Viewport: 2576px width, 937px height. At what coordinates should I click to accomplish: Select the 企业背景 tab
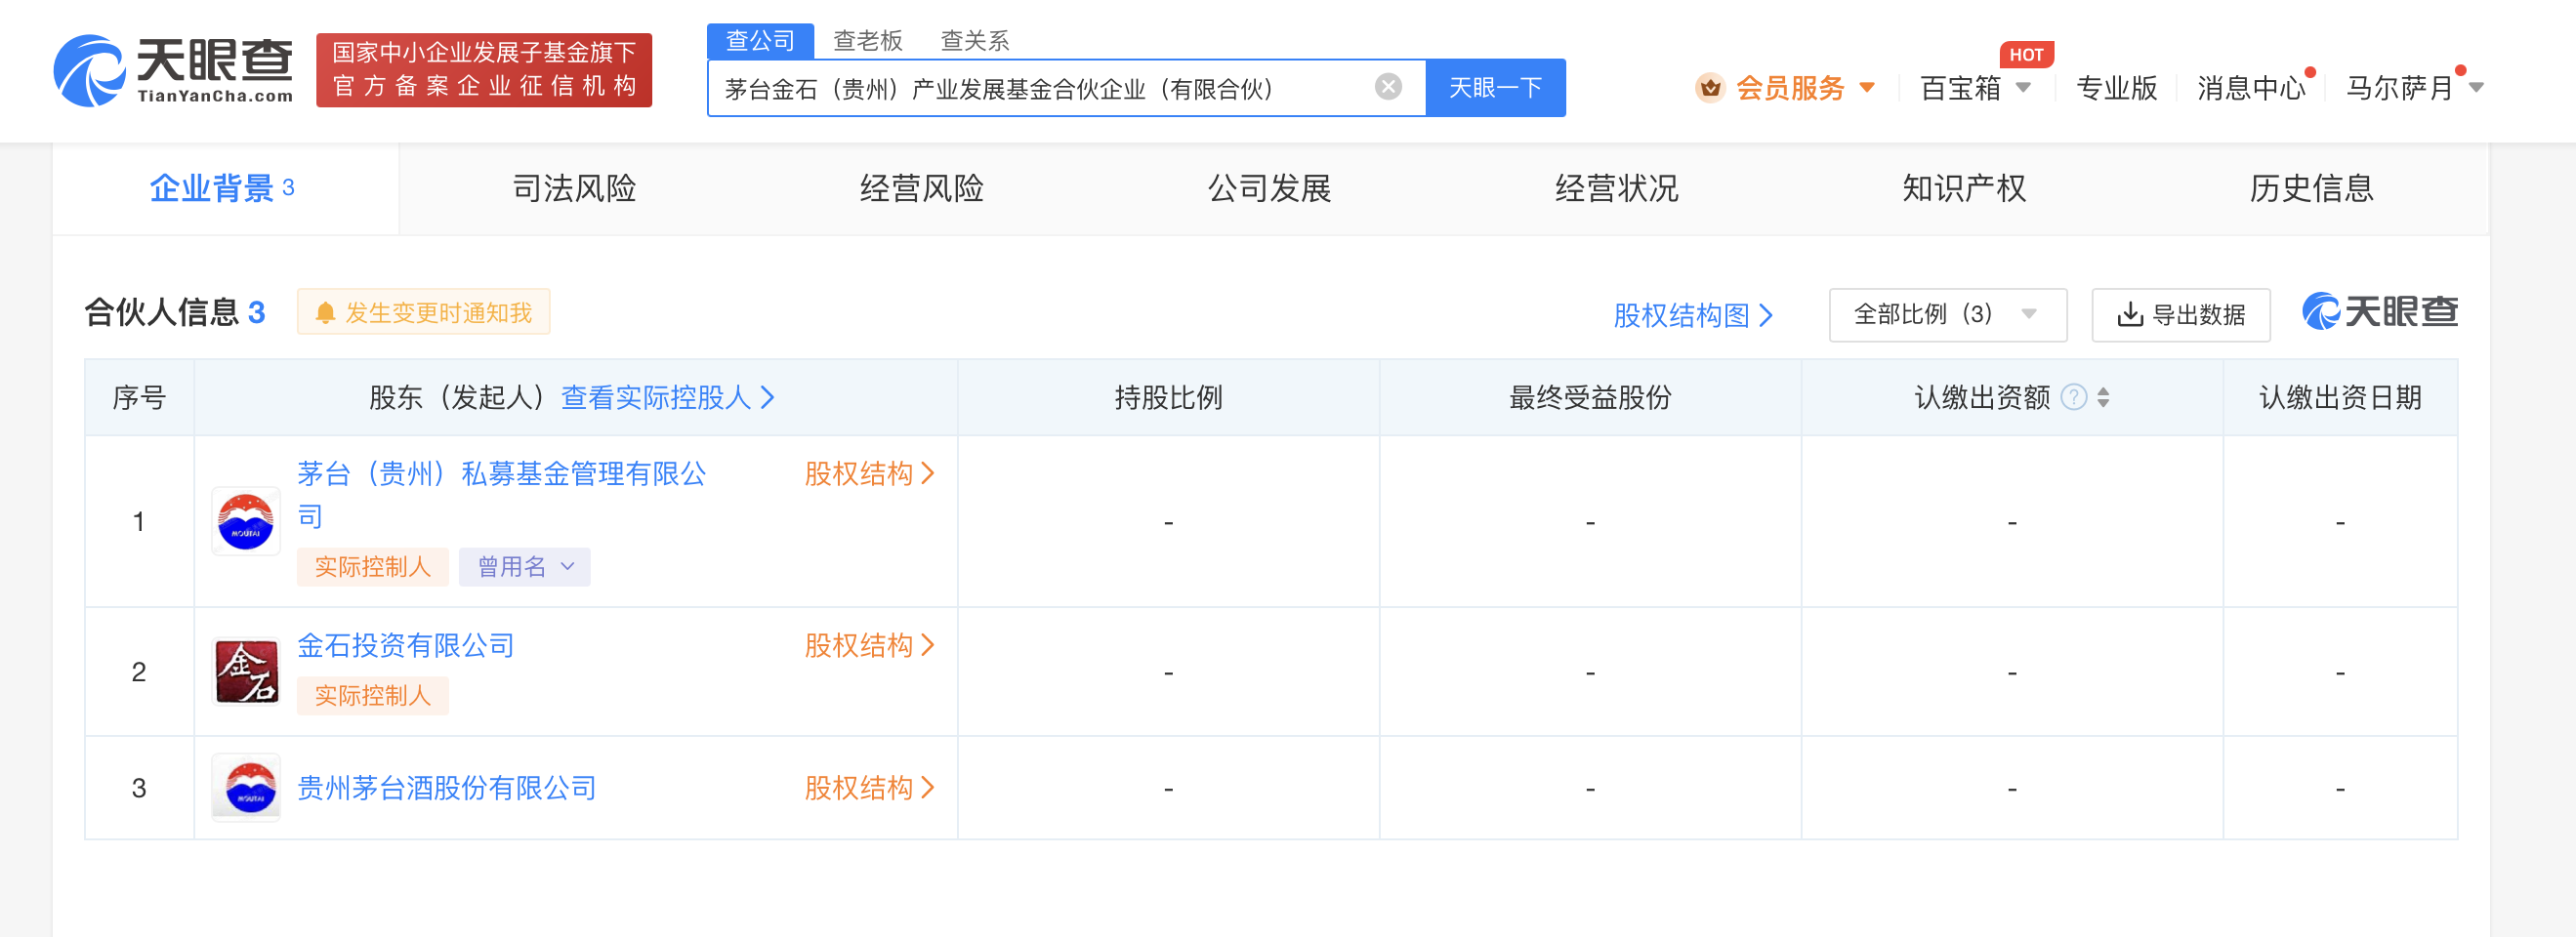pos(225,188)
